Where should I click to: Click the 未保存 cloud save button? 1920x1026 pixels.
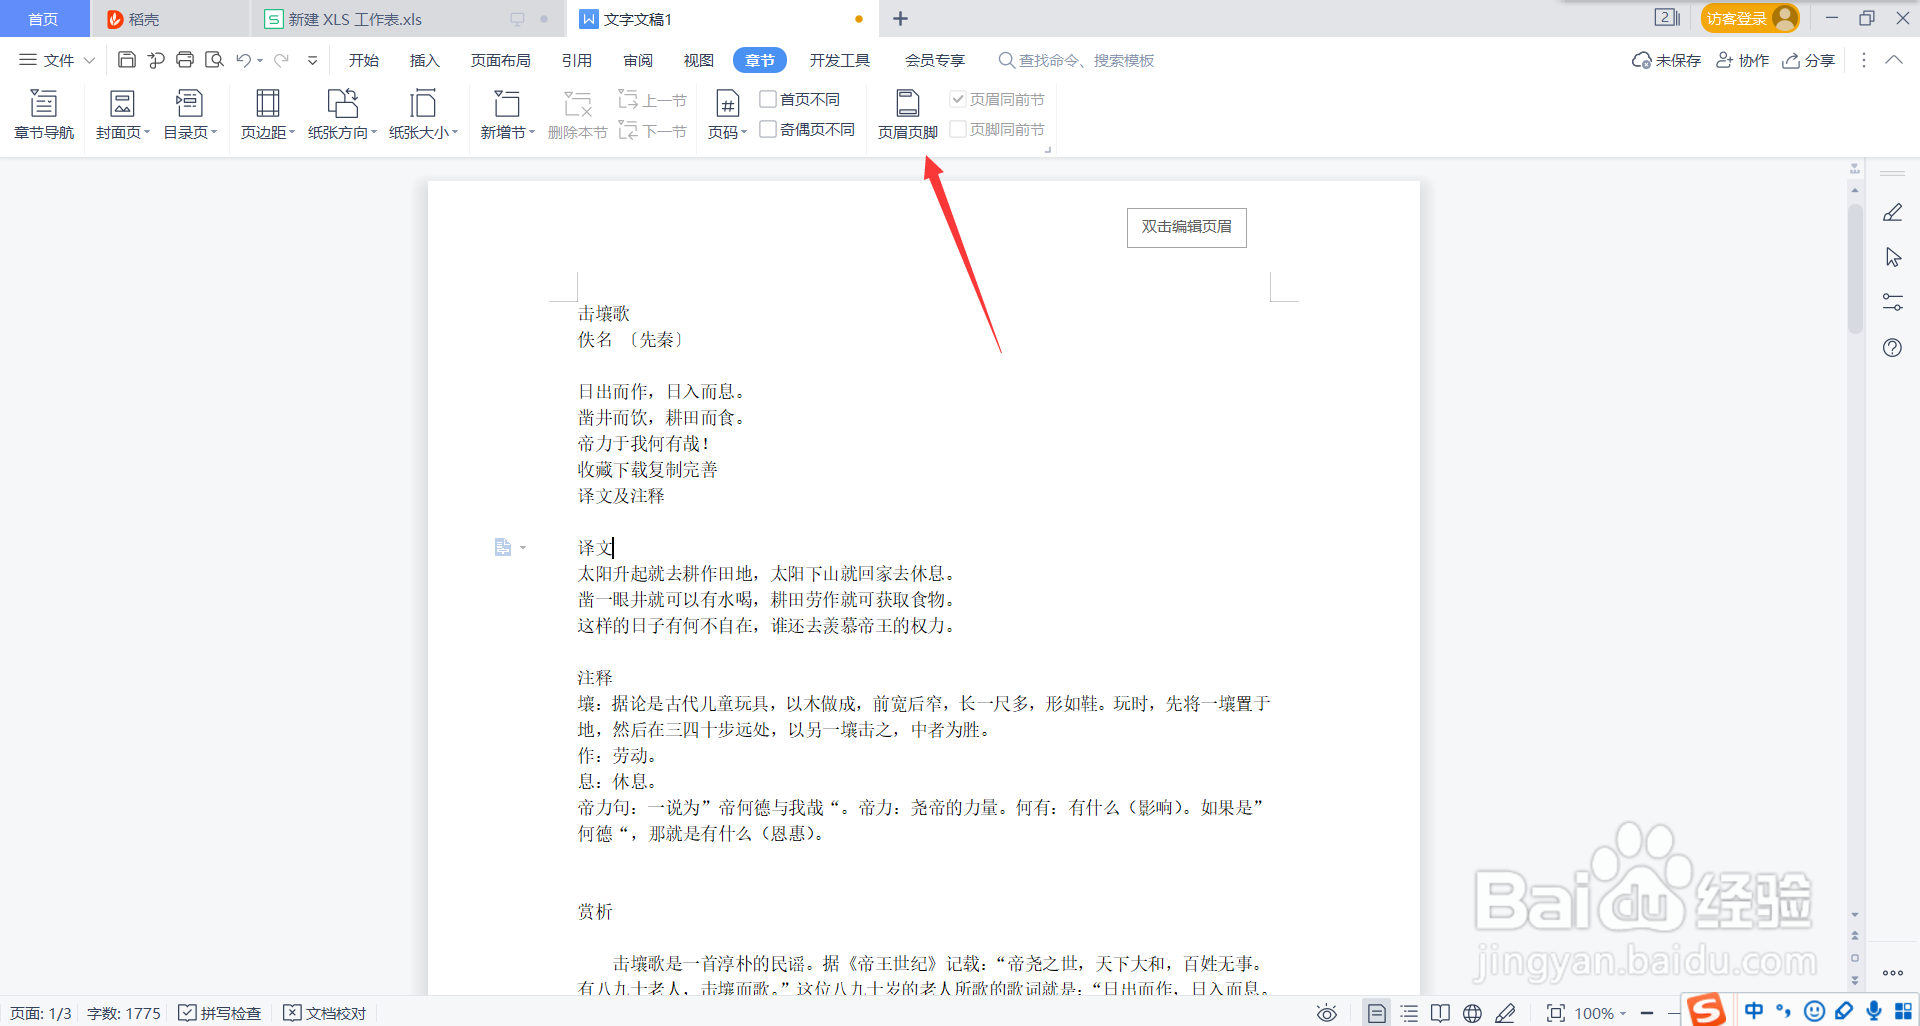1666,60
